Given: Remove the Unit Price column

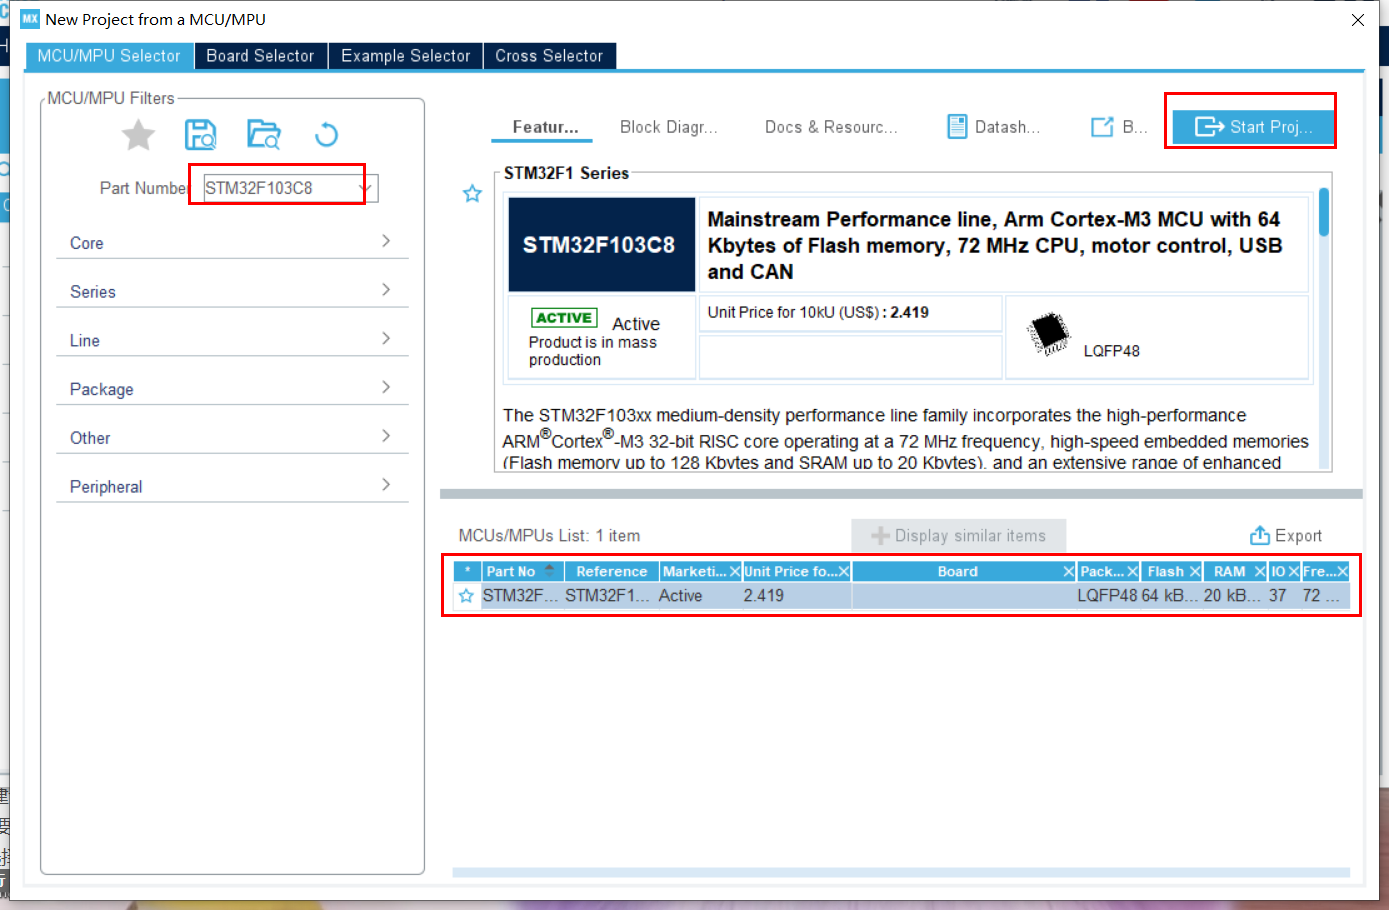Looking at the screenshot, I should (844, 571).
